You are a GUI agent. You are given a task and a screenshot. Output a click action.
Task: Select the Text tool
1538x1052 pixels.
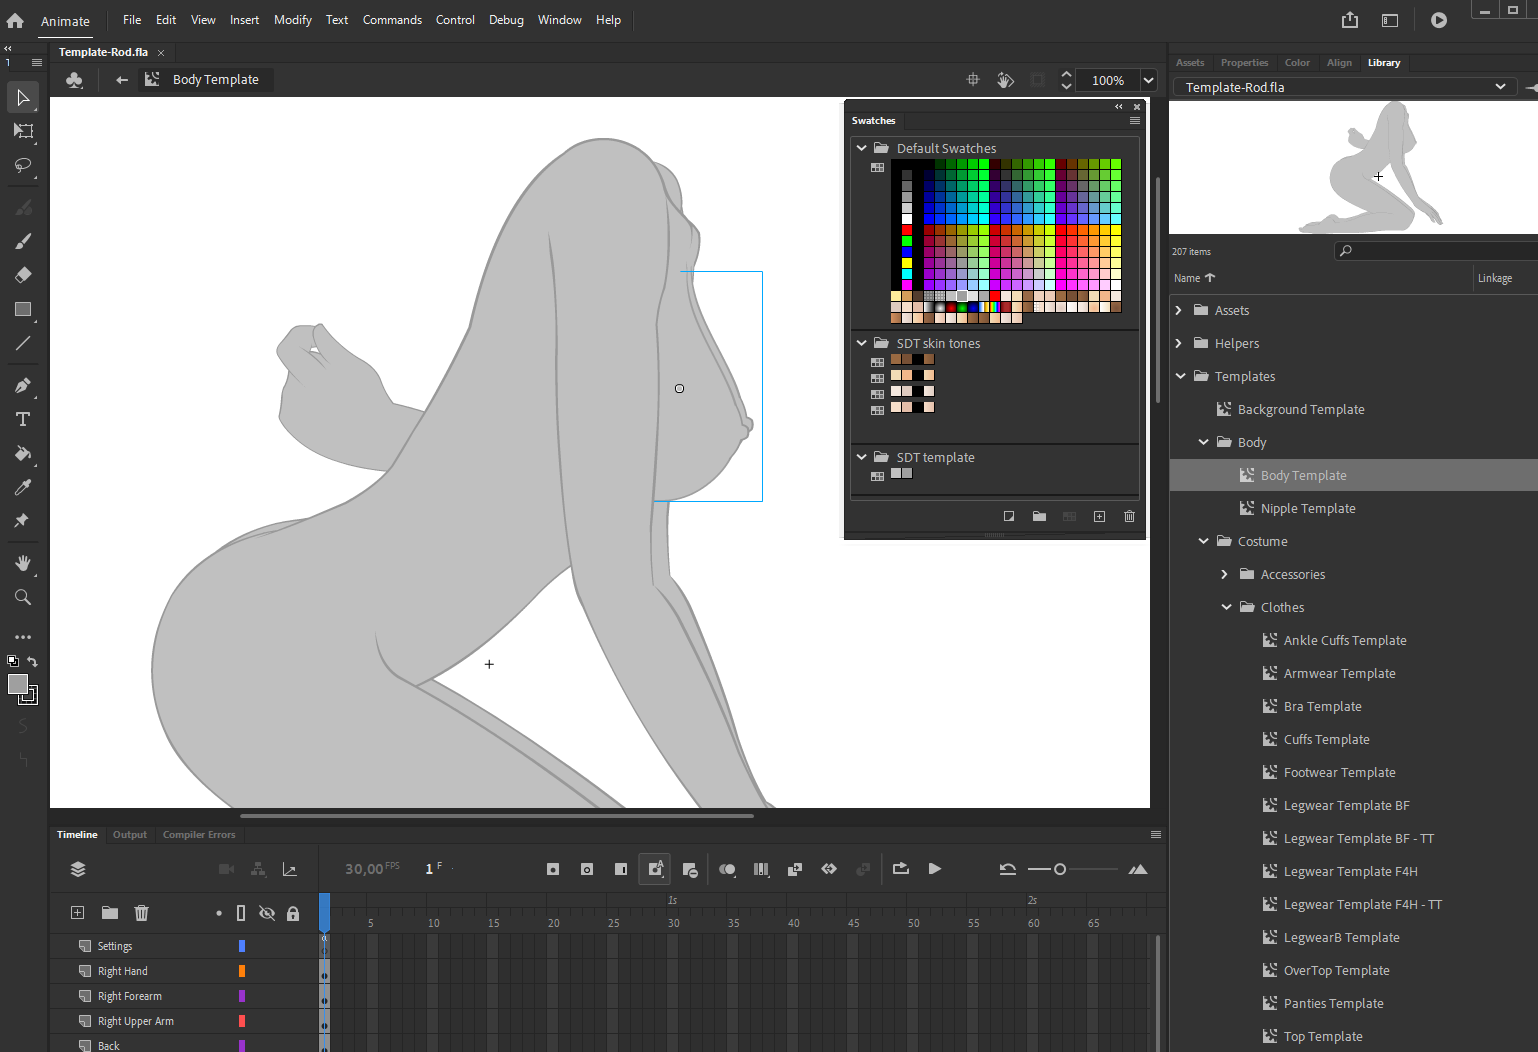[x=22, y=419]
